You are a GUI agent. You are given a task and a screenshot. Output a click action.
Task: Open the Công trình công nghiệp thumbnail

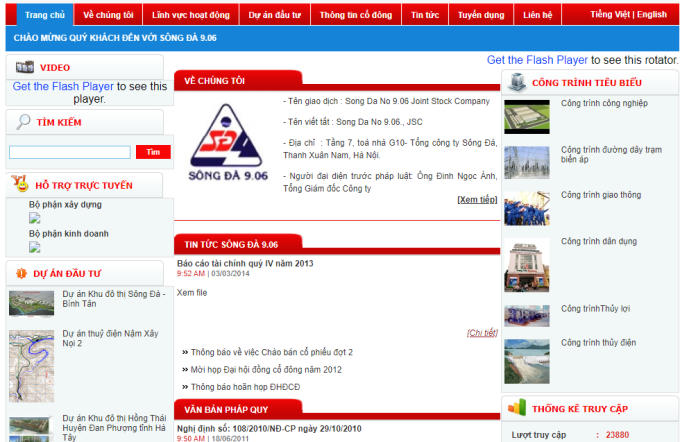526,116
